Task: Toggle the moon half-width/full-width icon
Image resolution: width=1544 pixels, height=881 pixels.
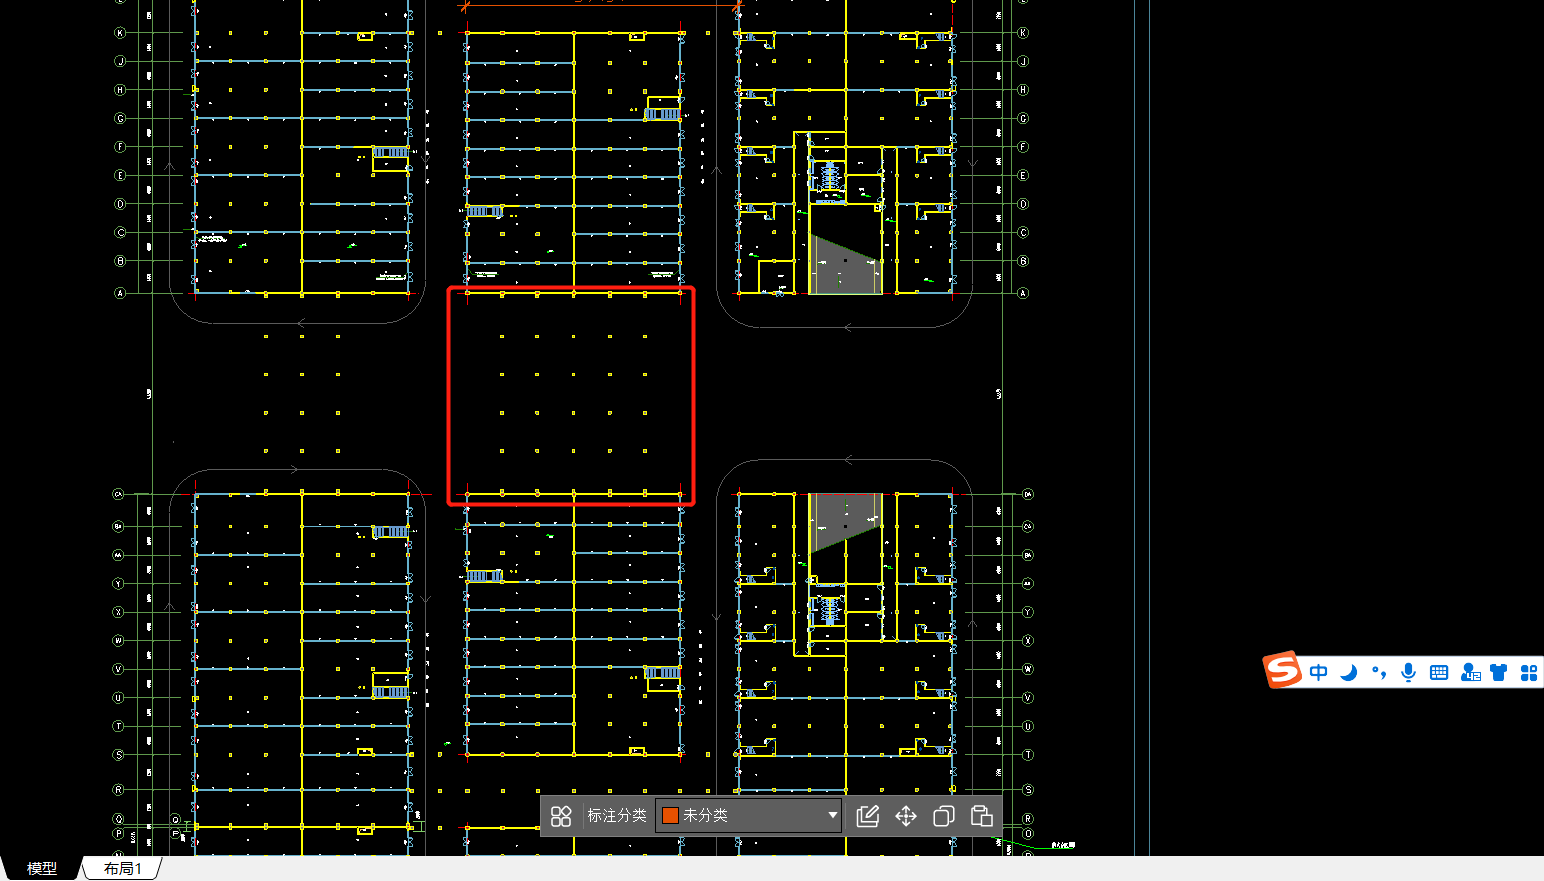Action: [1349, 672]
